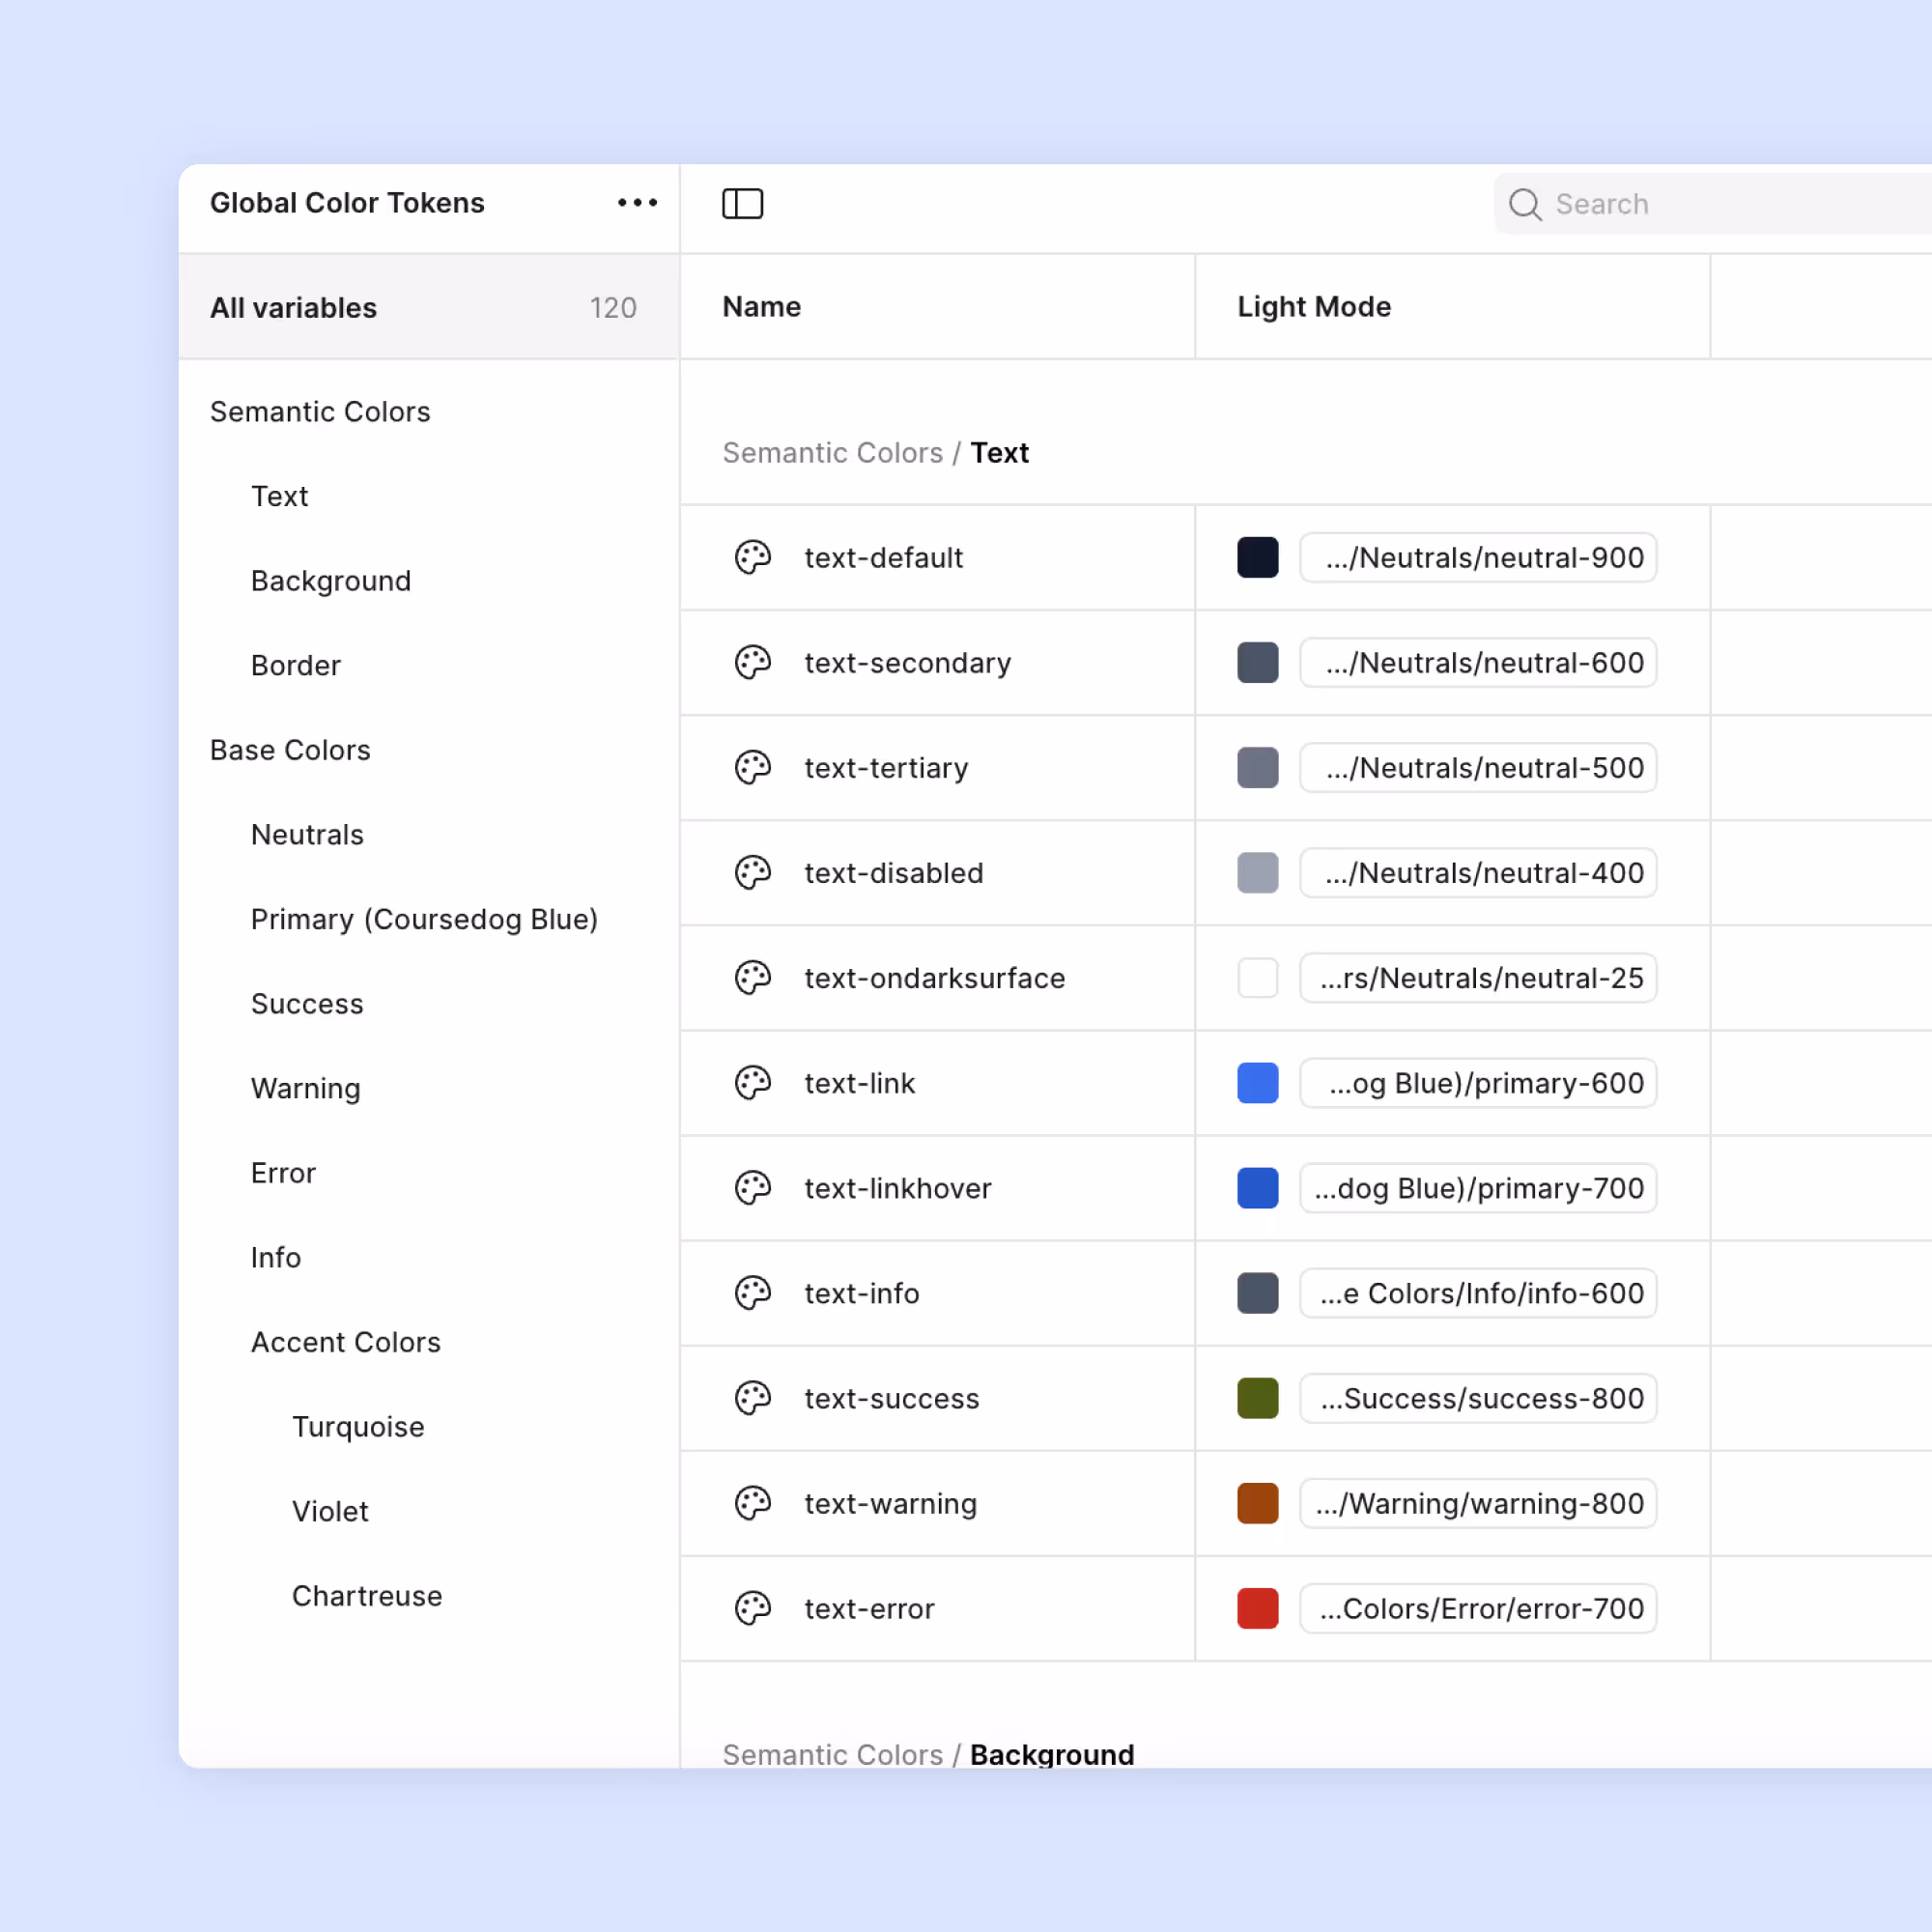Click the .../Neutrals/neutral-600 alias chip
This screenshot has width=1932, height=1932.
(1478, 663)
